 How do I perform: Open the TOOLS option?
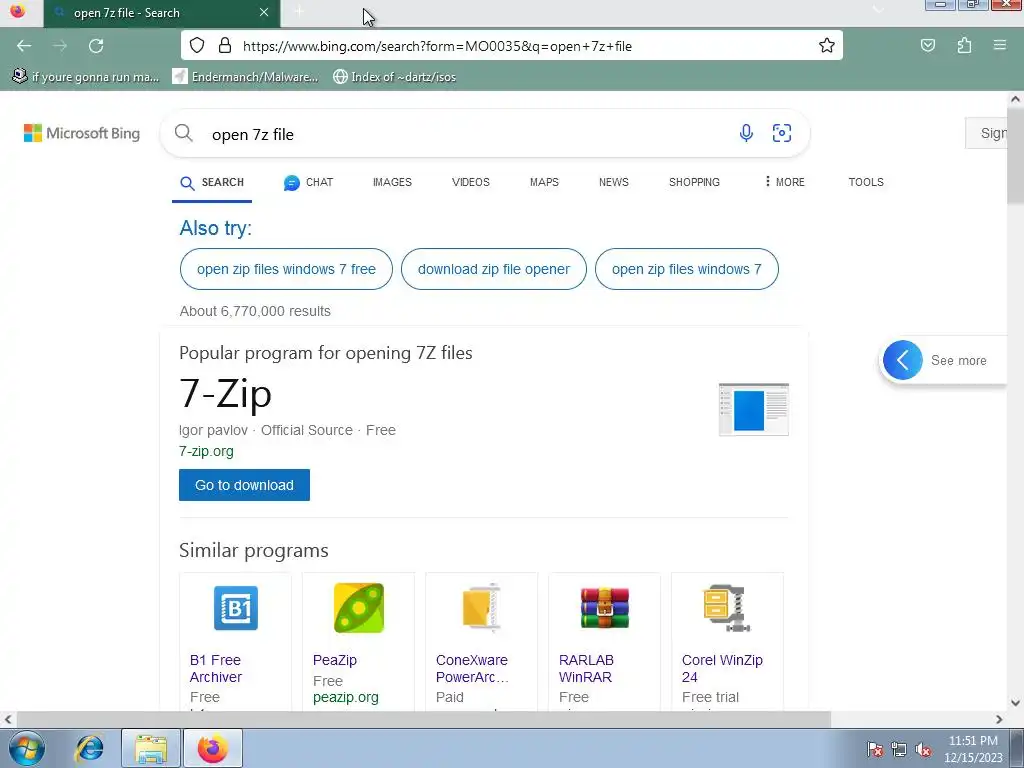coord(866,182)
